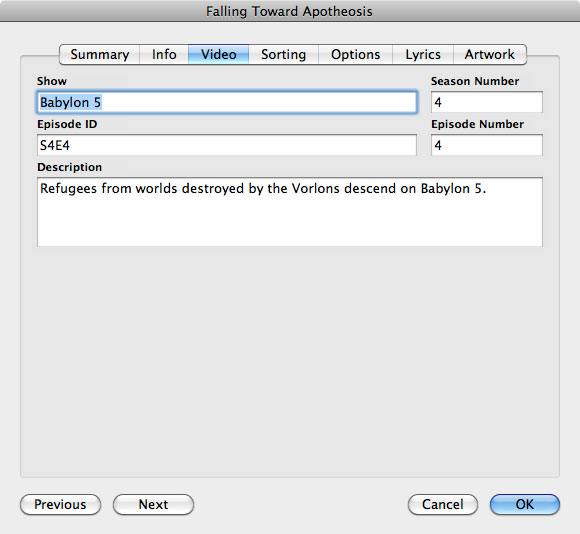Screen dimensions: 580x534
Task: Click the title Falling Toward Apotheosis
Action: tap(289, 11)
